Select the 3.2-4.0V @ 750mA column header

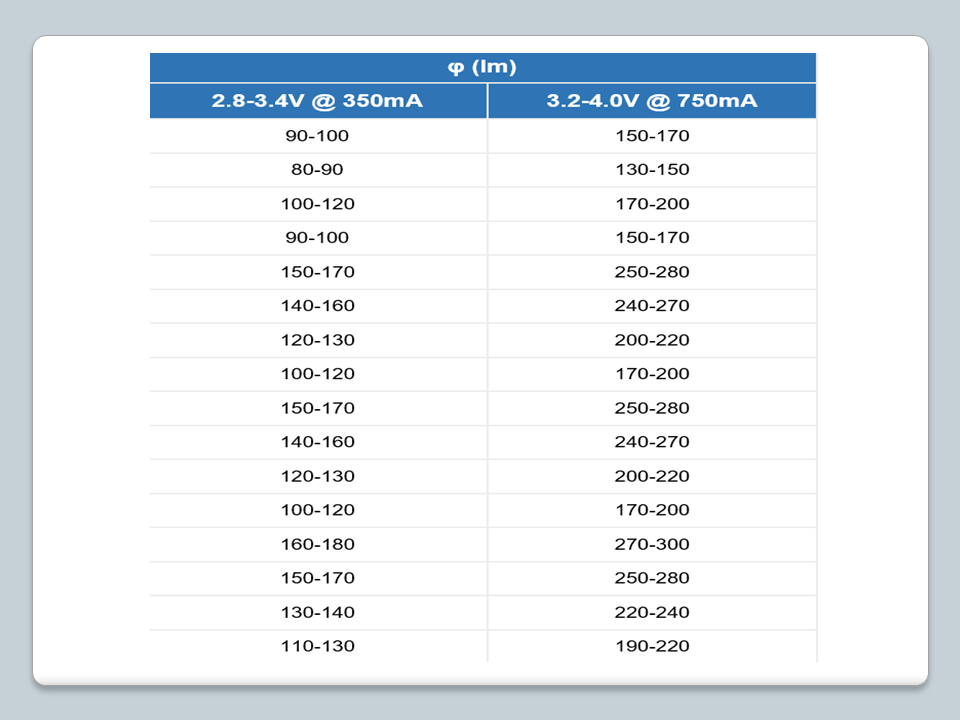point(652,101)
